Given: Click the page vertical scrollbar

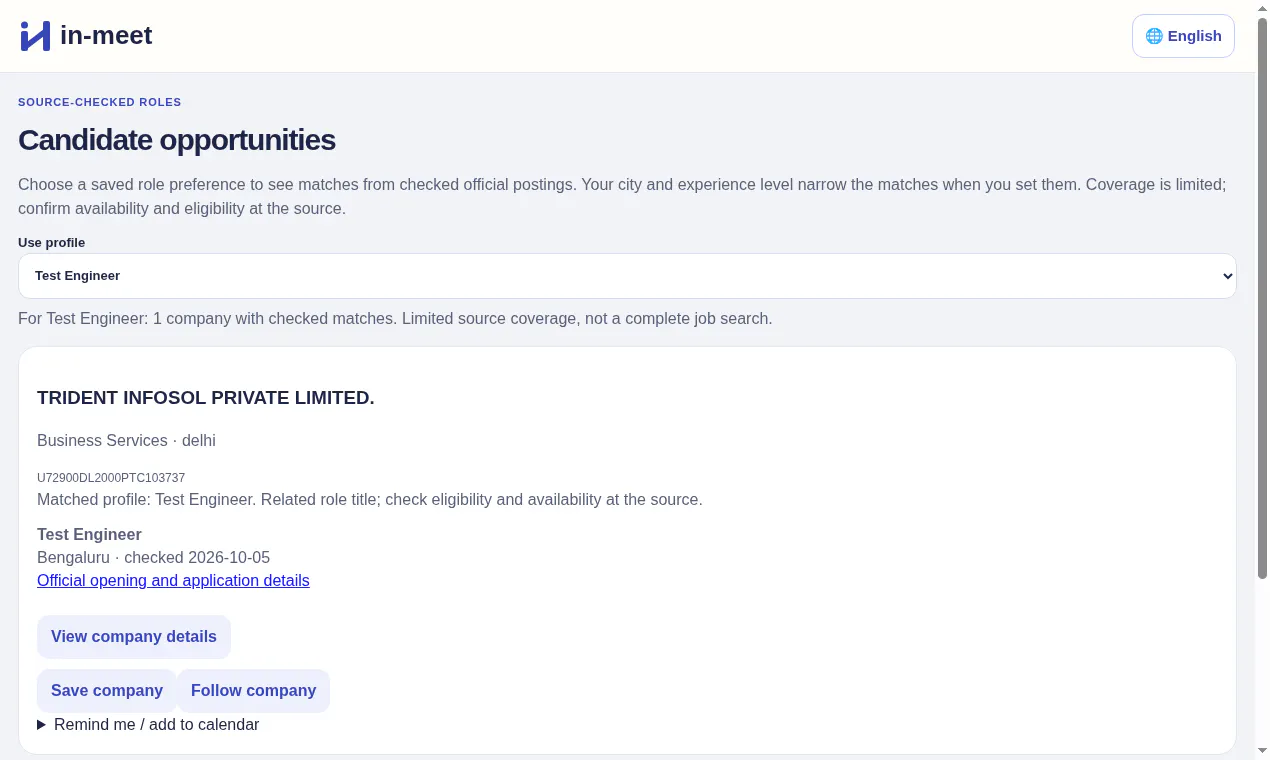Looking at the screenshot, I should (1262, 300).
